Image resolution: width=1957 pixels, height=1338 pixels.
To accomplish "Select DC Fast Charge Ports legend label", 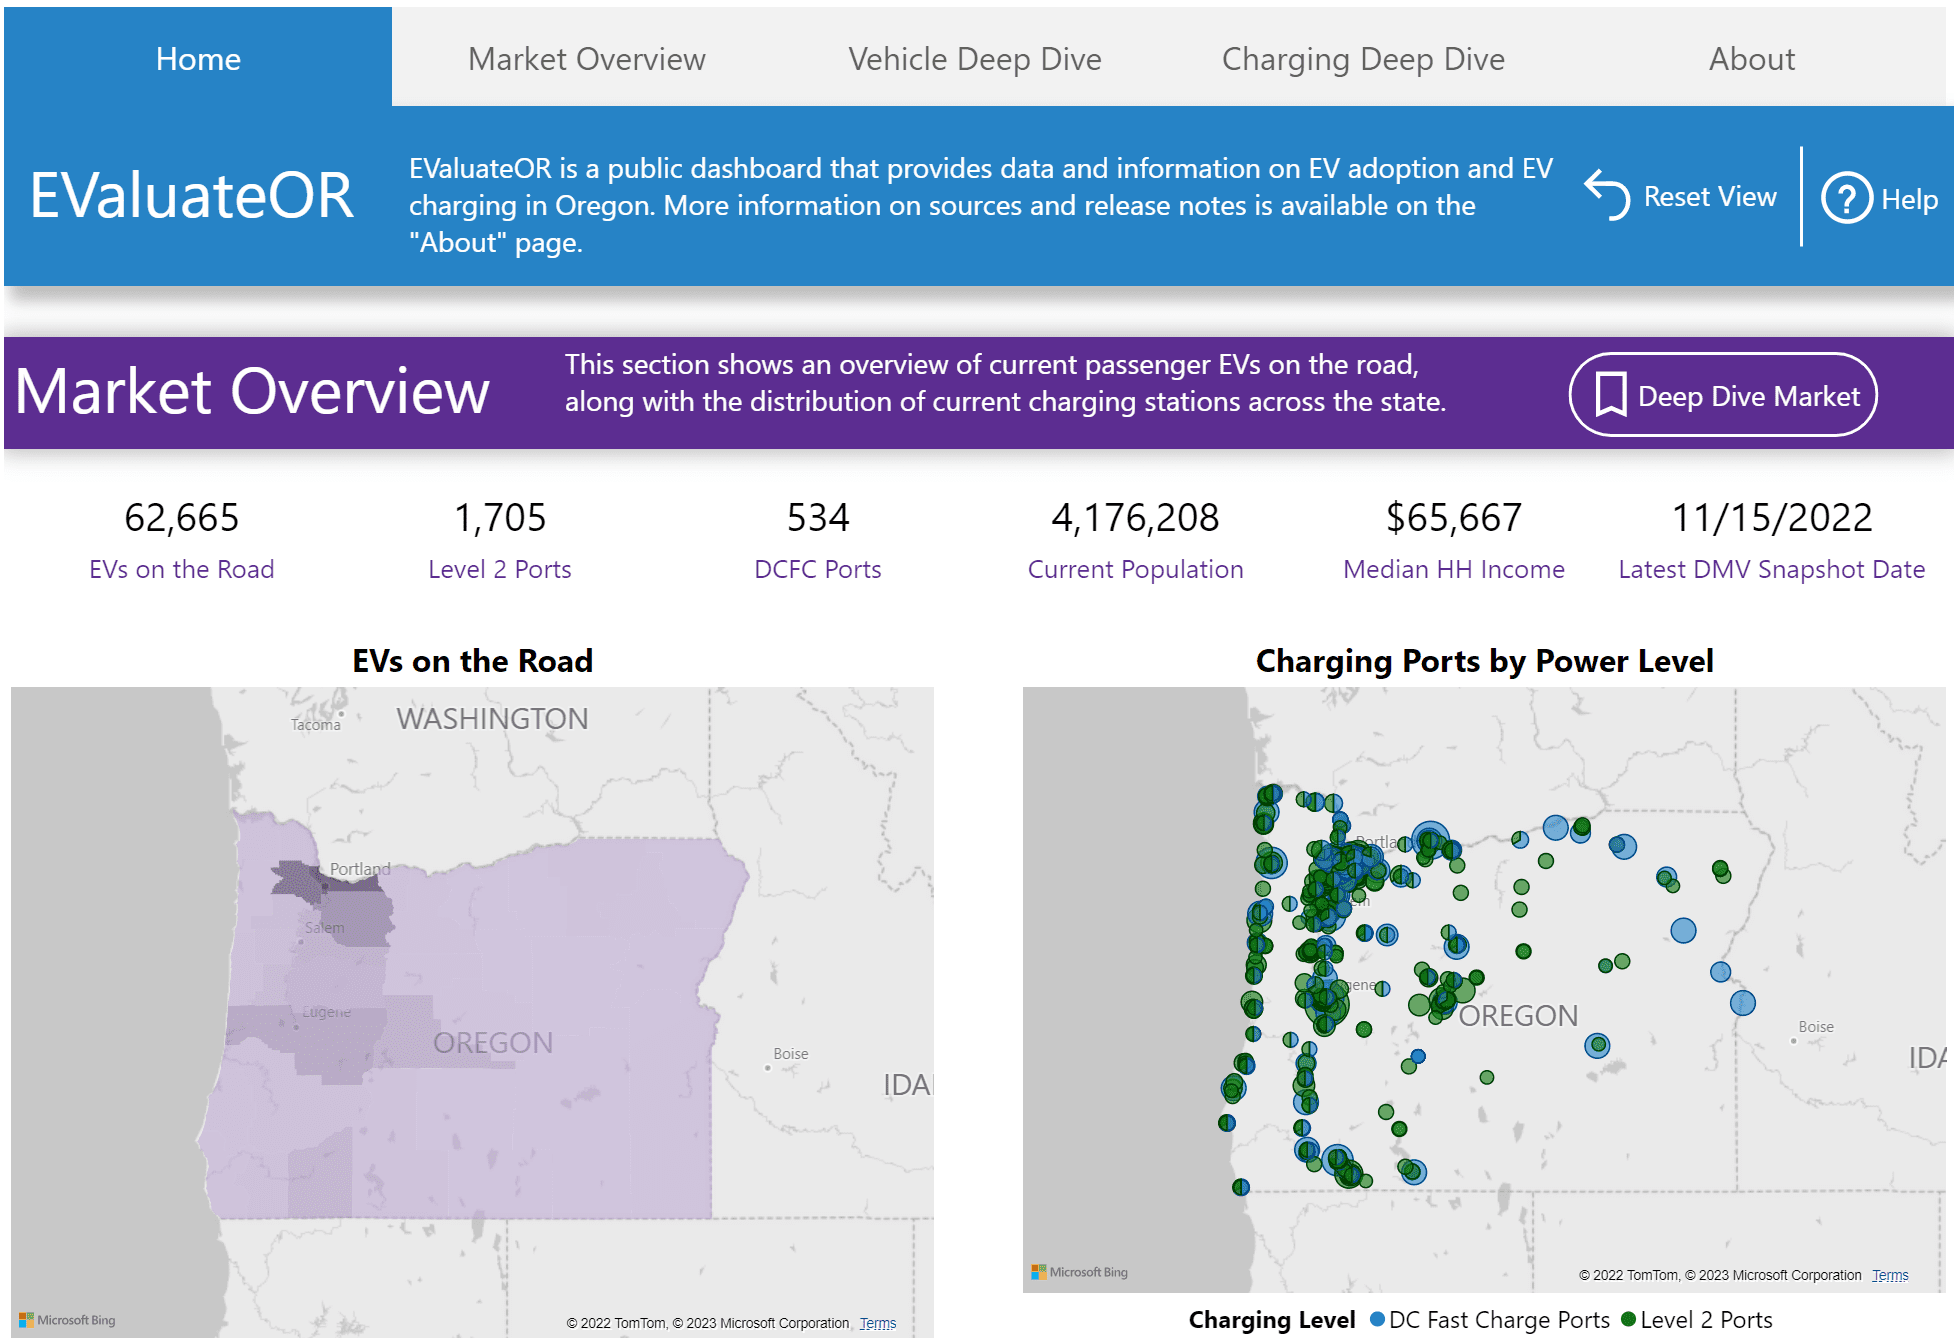I will tap(1498, 1319).
